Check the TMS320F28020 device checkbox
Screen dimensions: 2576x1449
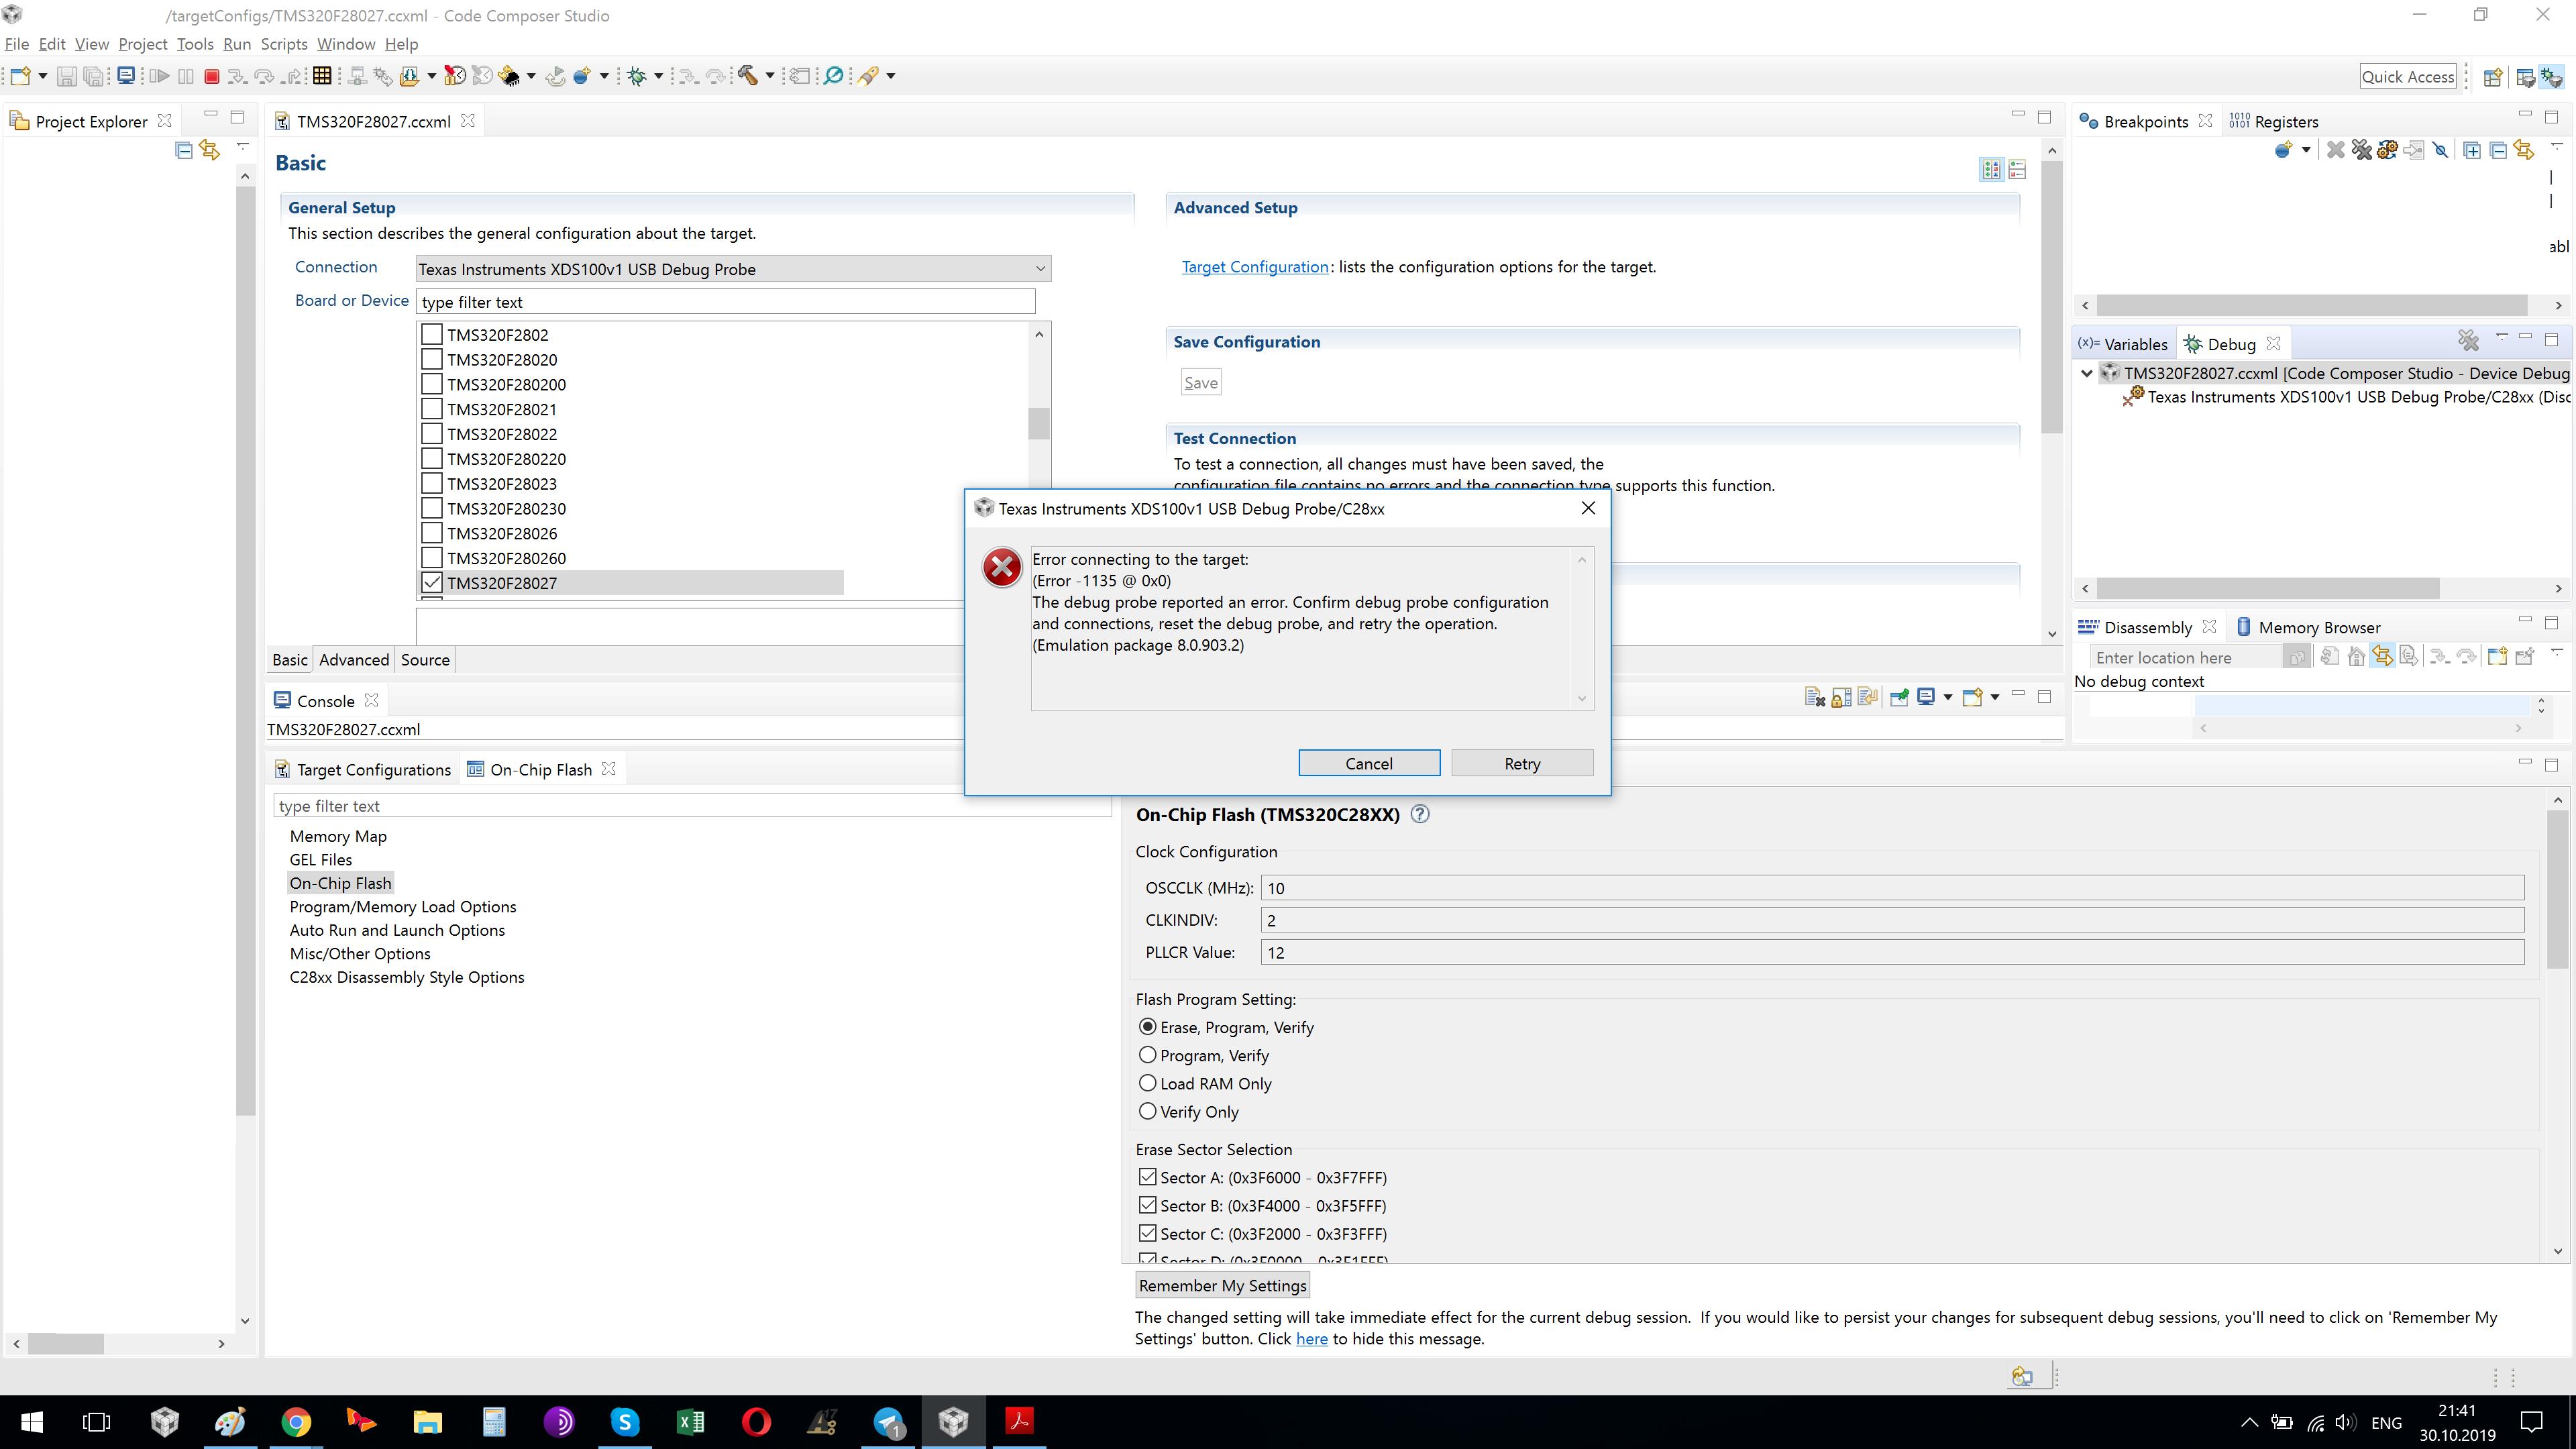point(432,359)
